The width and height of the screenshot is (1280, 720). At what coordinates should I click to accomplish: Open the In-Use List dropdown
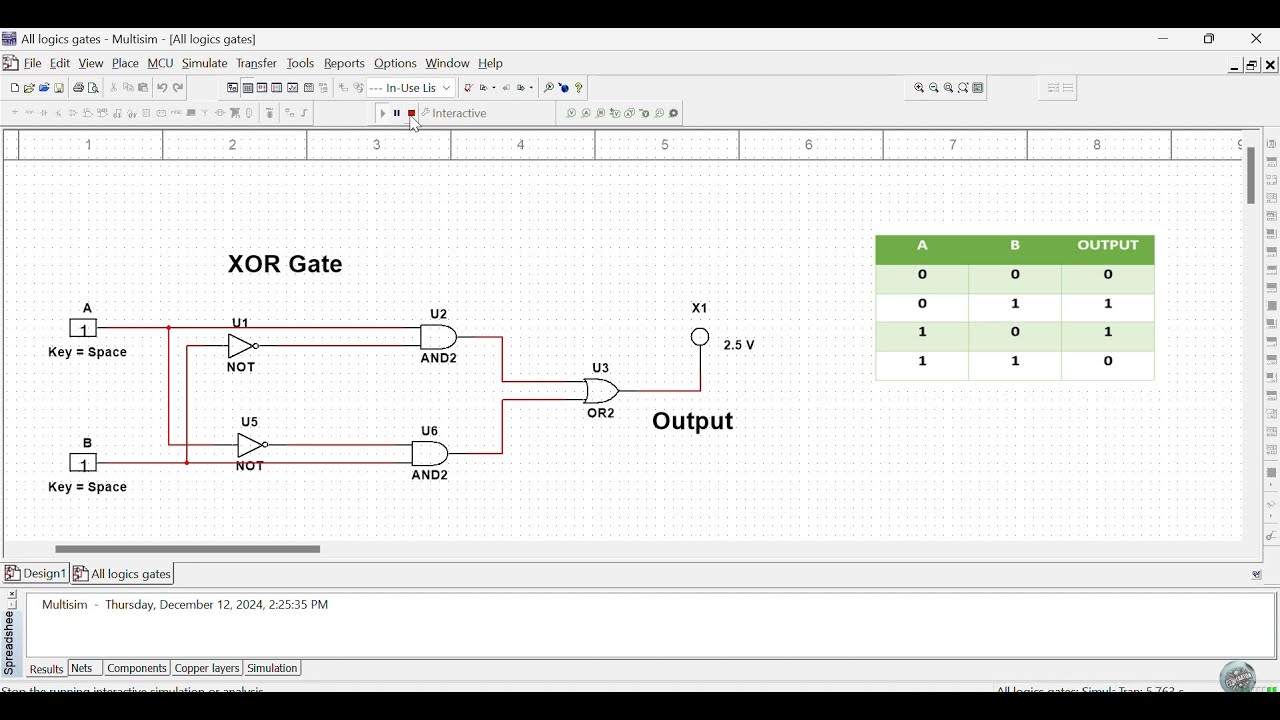(x=411, y=88)
